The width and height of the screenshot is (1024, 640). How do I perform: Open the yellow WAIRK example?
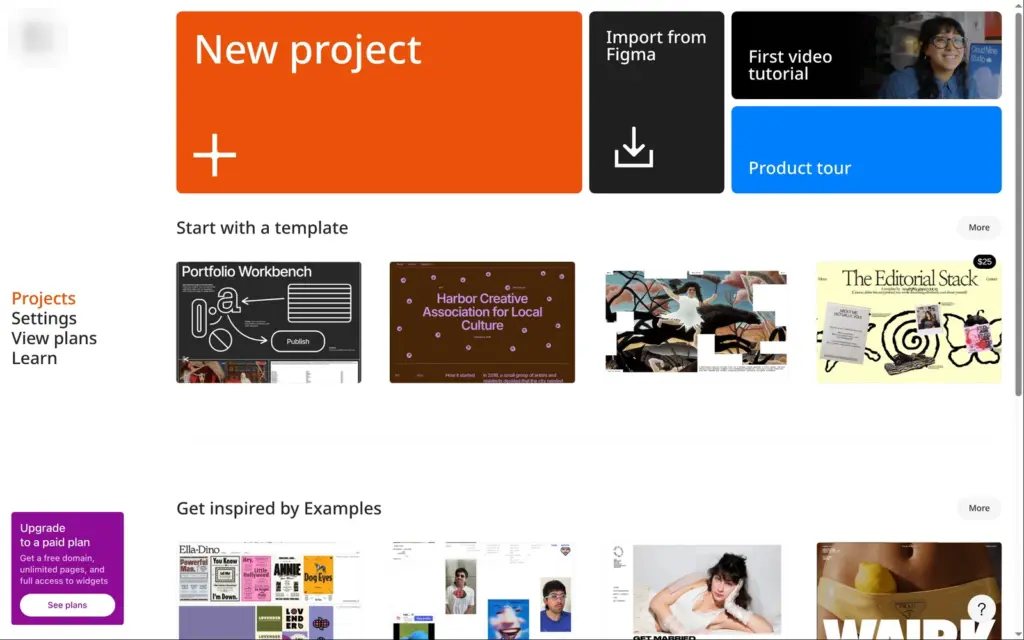908,590
